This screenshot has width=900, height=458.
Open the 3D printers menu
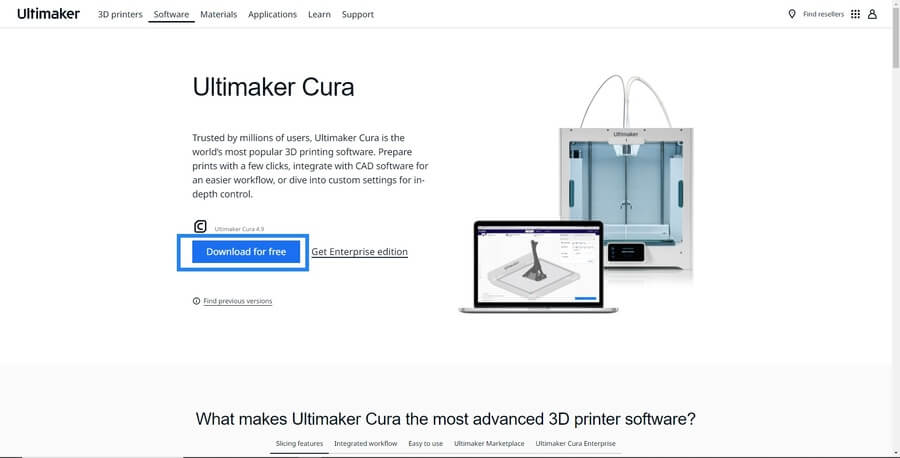coord(120,14)
